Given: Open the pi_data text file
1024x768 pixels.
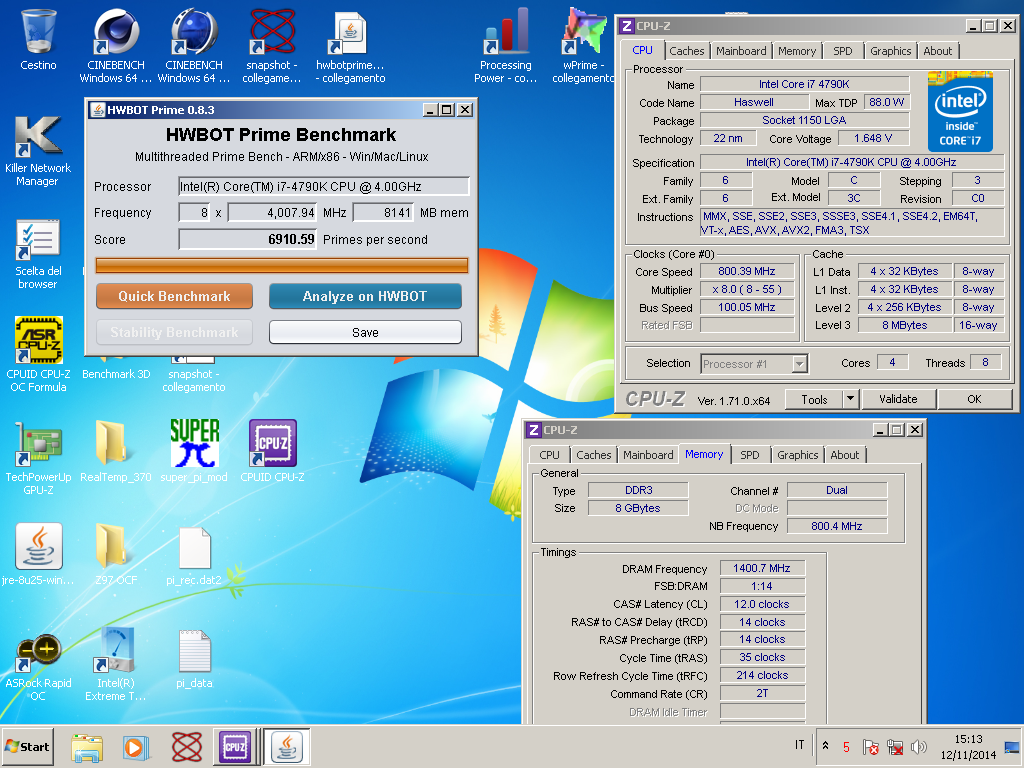Looking at the screenshot, I should tap(194, 658).
